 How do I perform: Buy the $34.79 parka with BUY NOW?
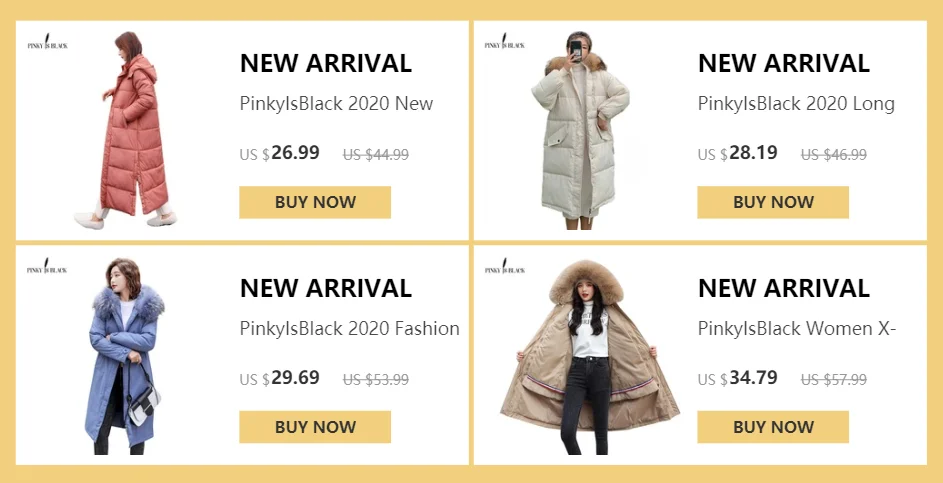click(773, 427)
